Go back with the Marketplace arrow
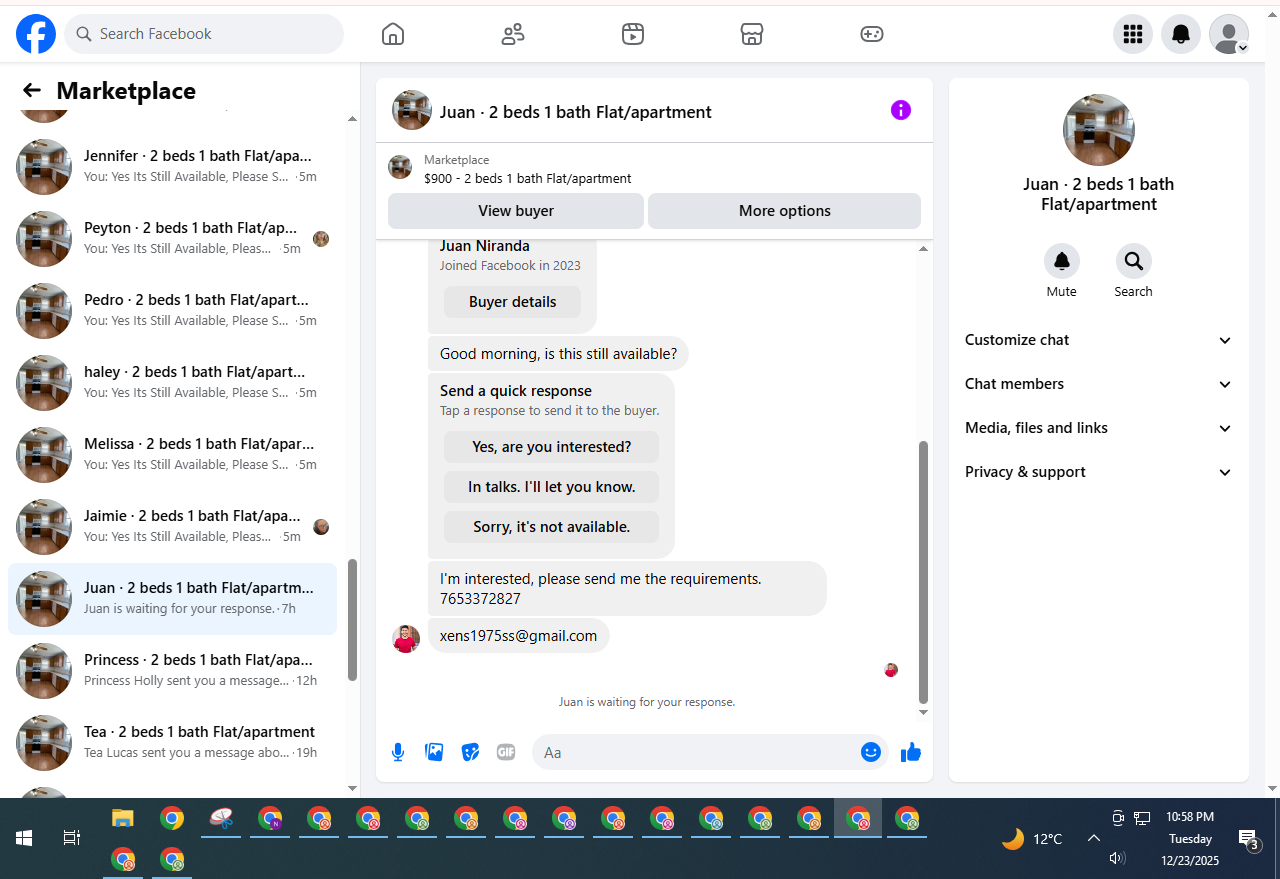The image size is (1280, 879). 32,91
